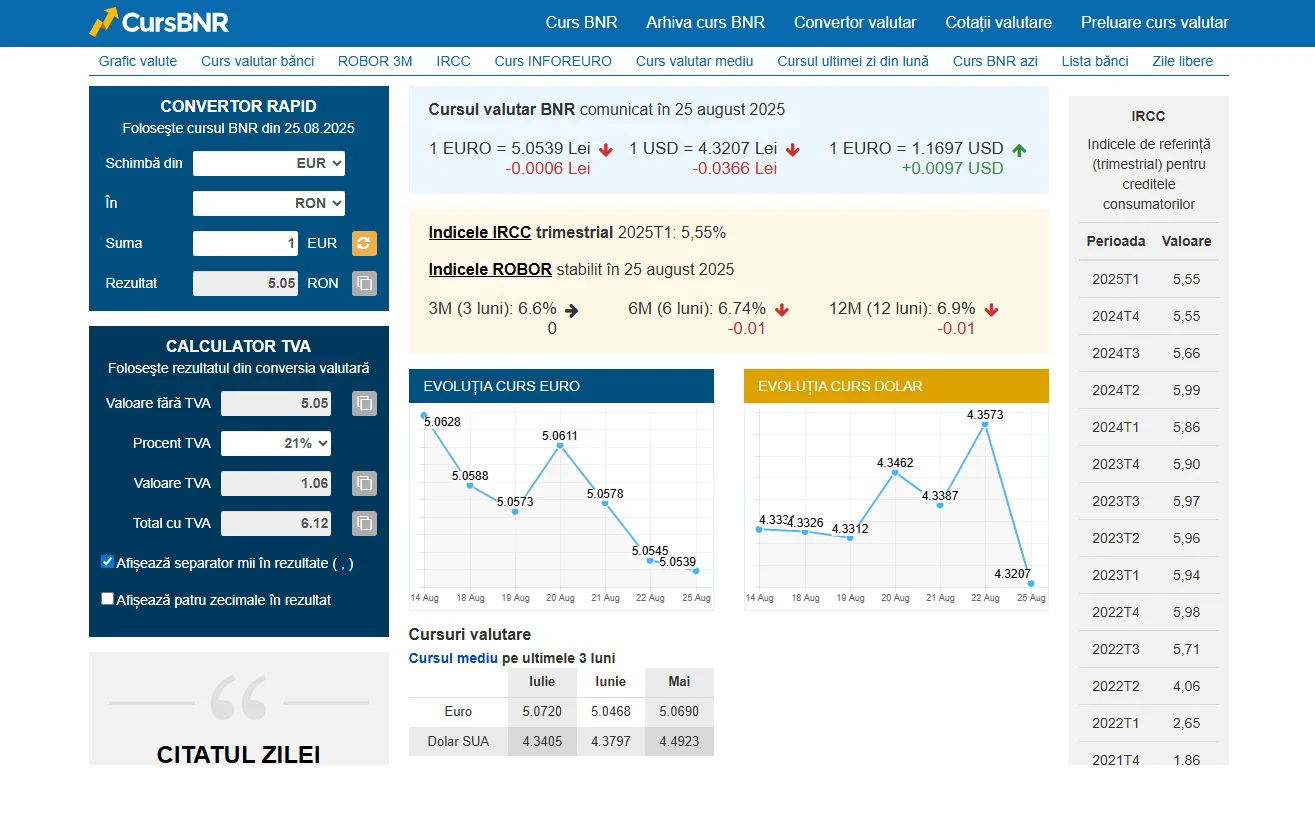Open Lista bănci link
The height and width of the screenshot is (813, 1315).
(1095, 61)
